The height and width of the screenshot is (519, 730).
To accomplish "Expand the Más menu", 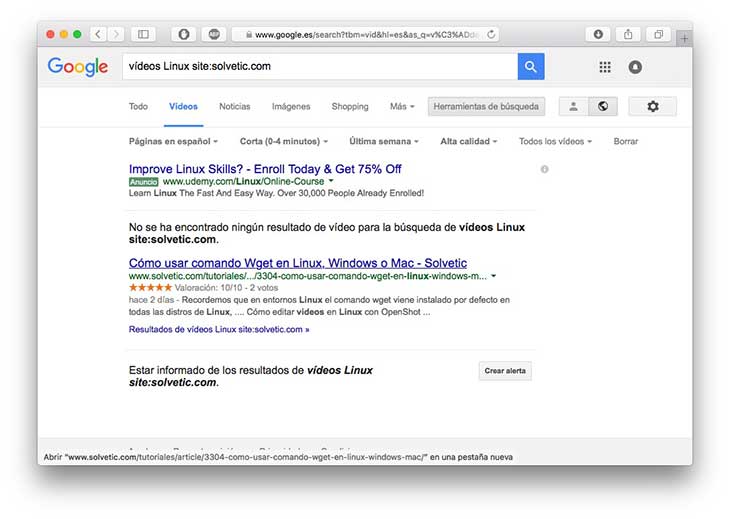I will pos(402,106).
